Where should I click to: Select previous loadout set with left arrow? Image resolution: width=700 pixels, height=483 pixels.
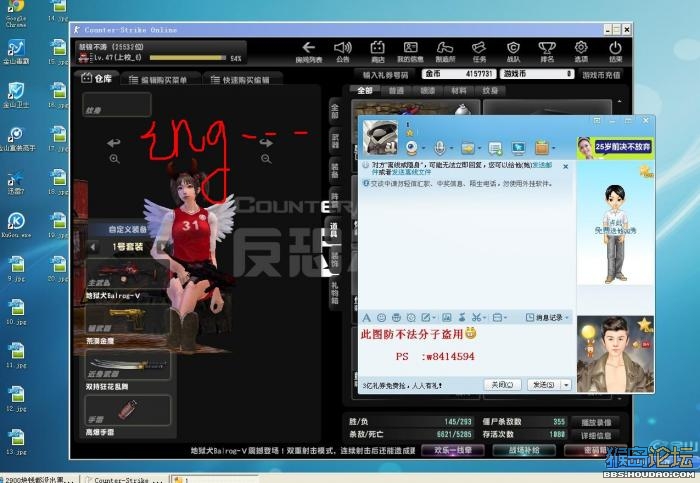[92, 247]
